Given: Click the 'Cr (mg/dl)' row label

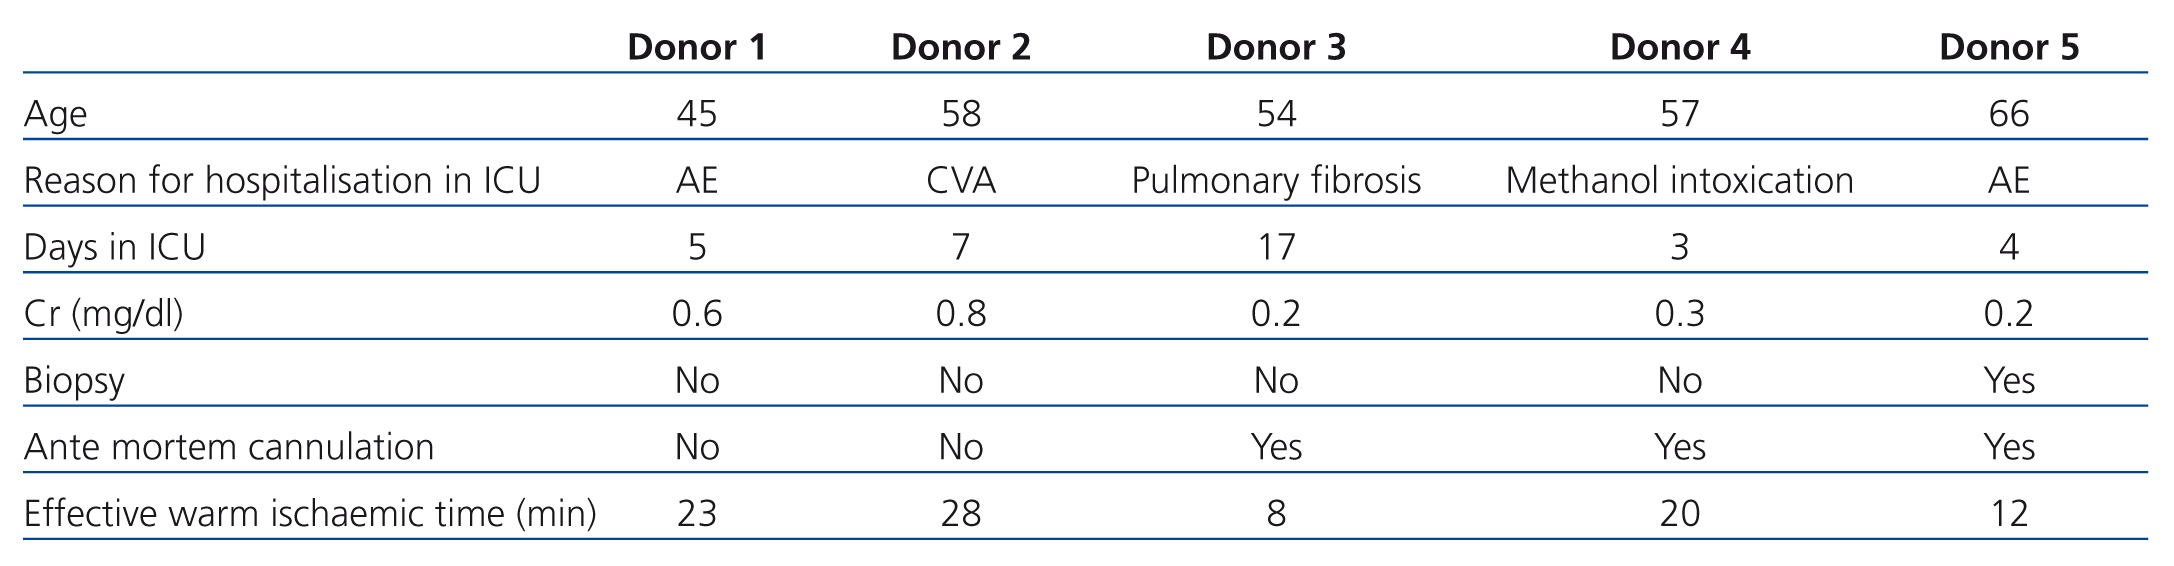Looking at the screenshot, I should point(103,314).
